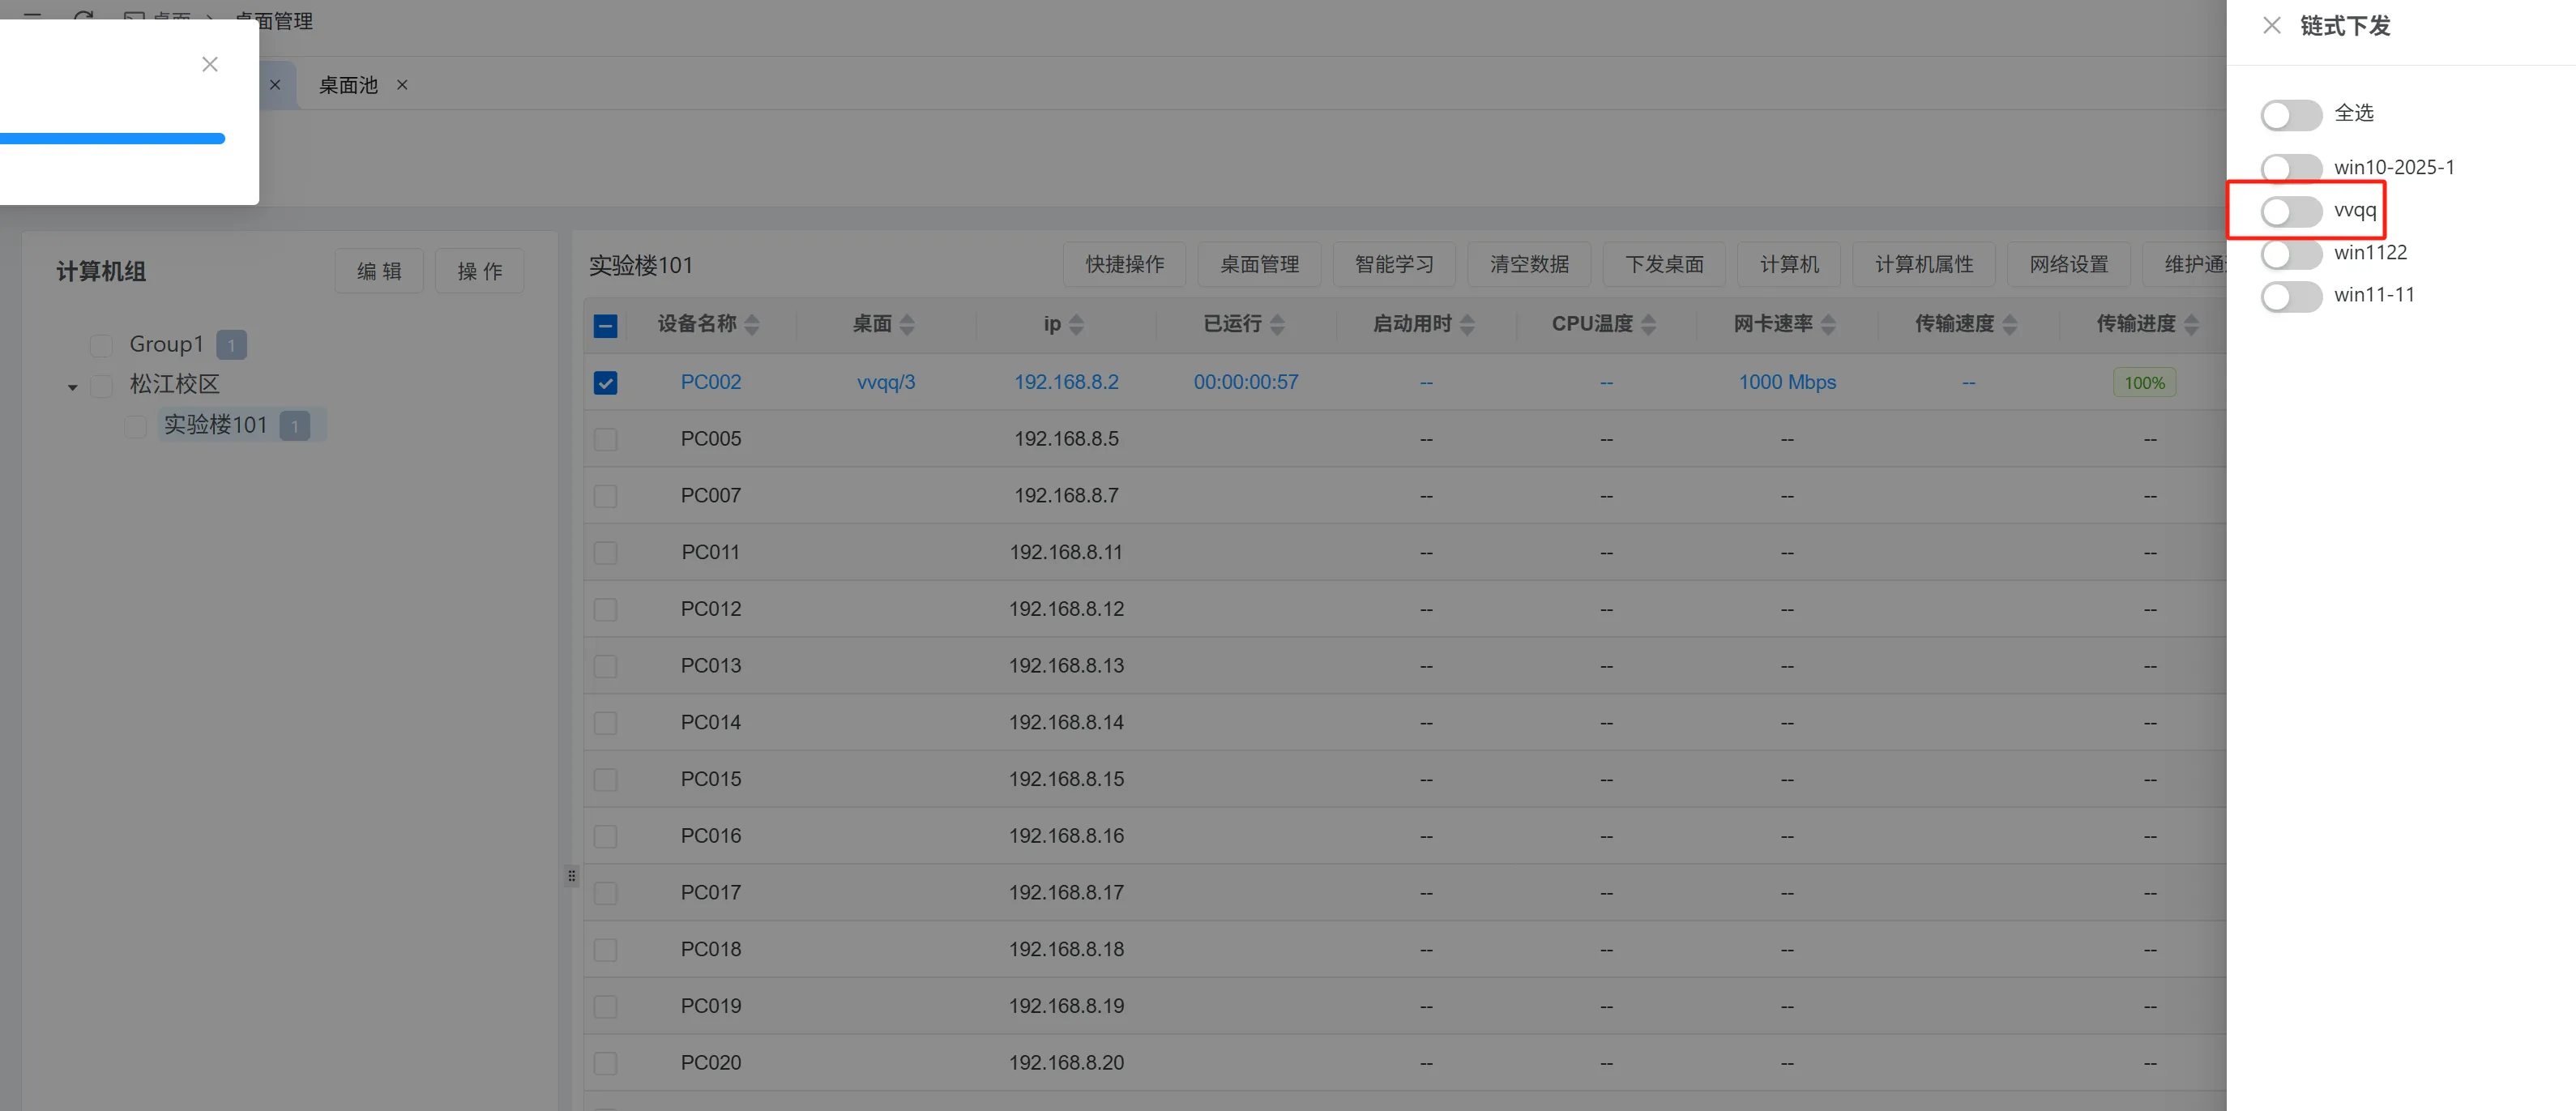
Task: Check the PC007 row checkbox
Action: tap(605, 496)
